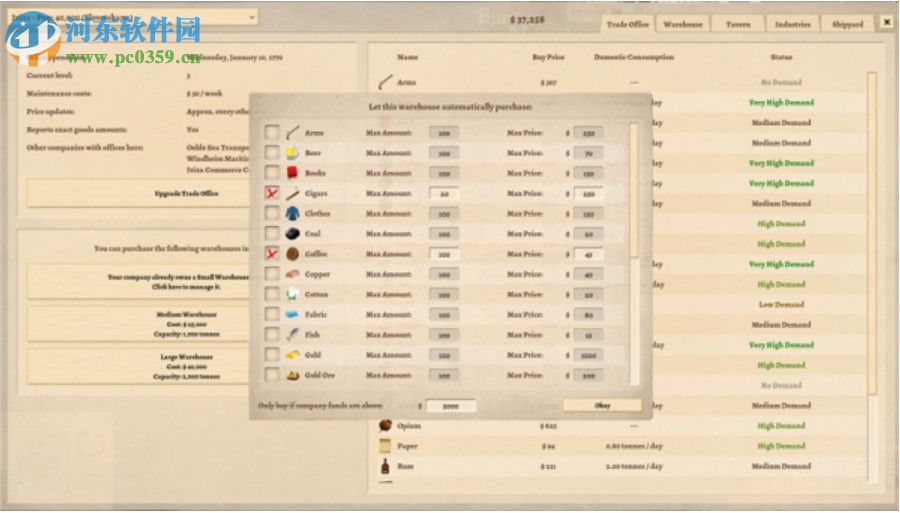This screenshot has height=513, width=900.
Task: Click the Buy Price column header
Action: 548,57
